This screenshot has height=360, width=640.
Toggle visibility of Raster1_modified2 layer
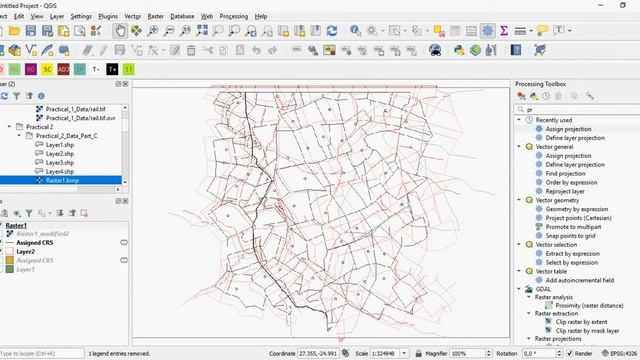[2, 234]
